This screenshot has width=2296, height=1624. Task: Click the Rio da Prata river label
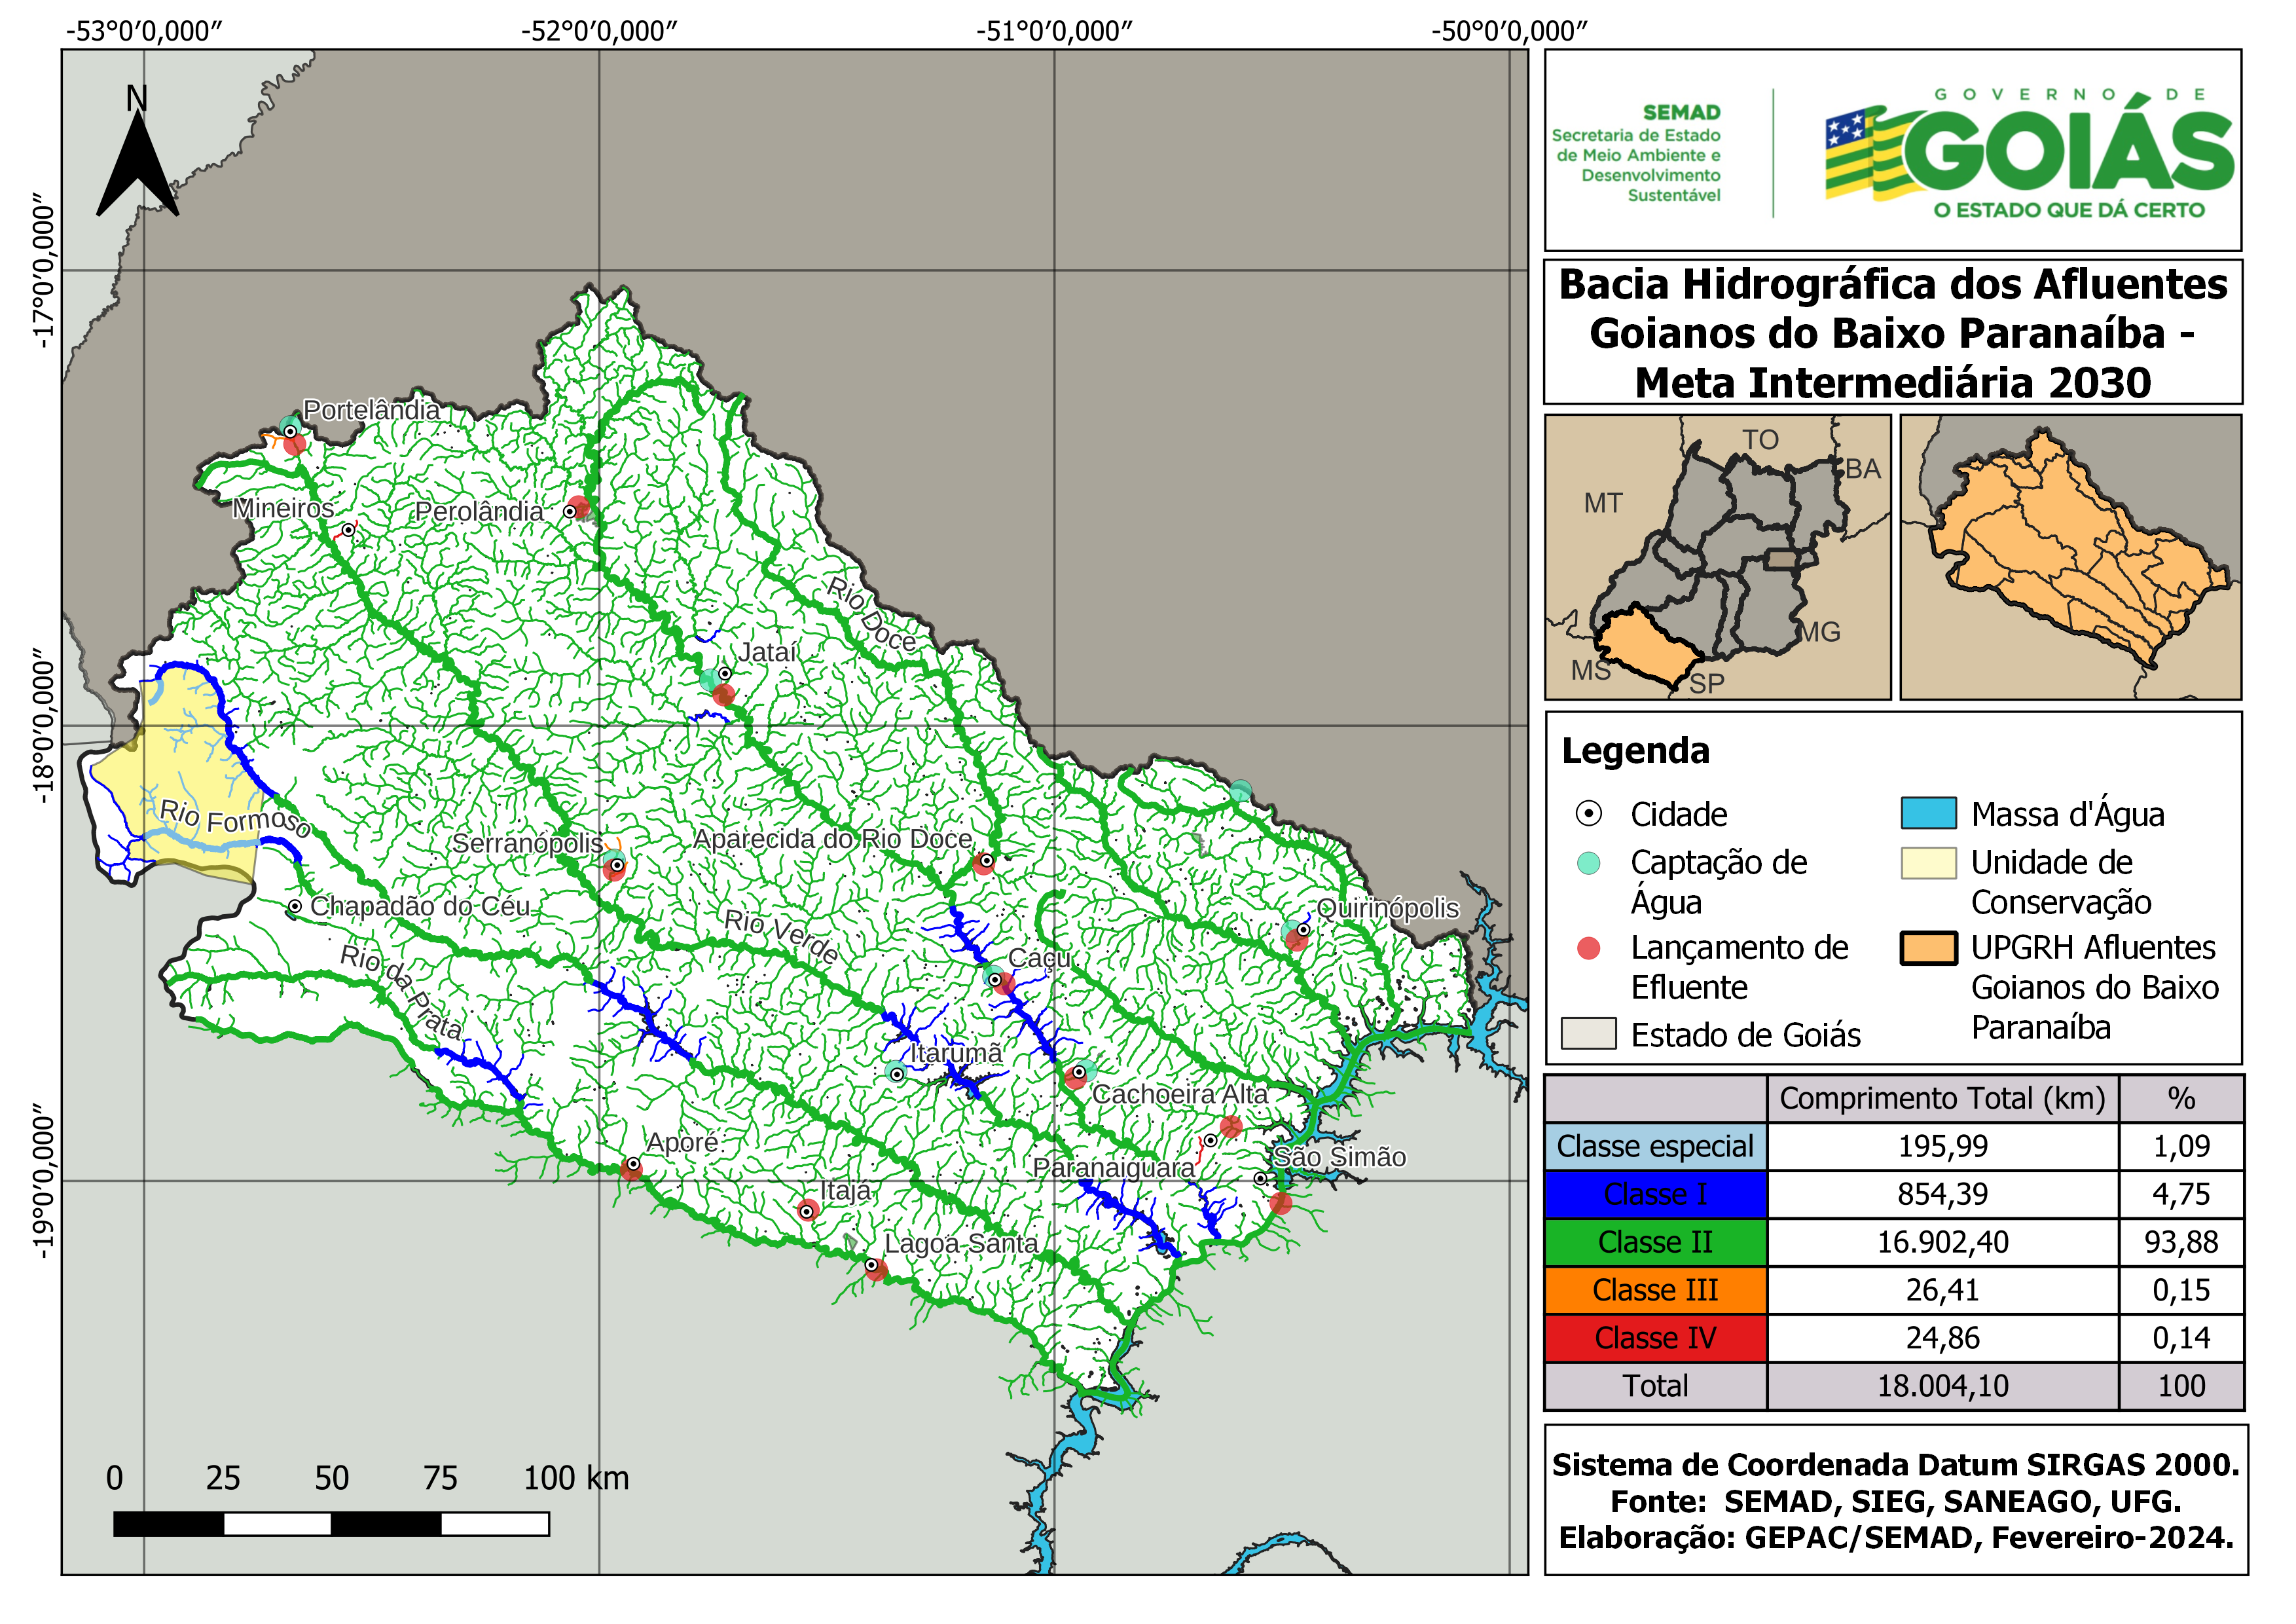402,991
